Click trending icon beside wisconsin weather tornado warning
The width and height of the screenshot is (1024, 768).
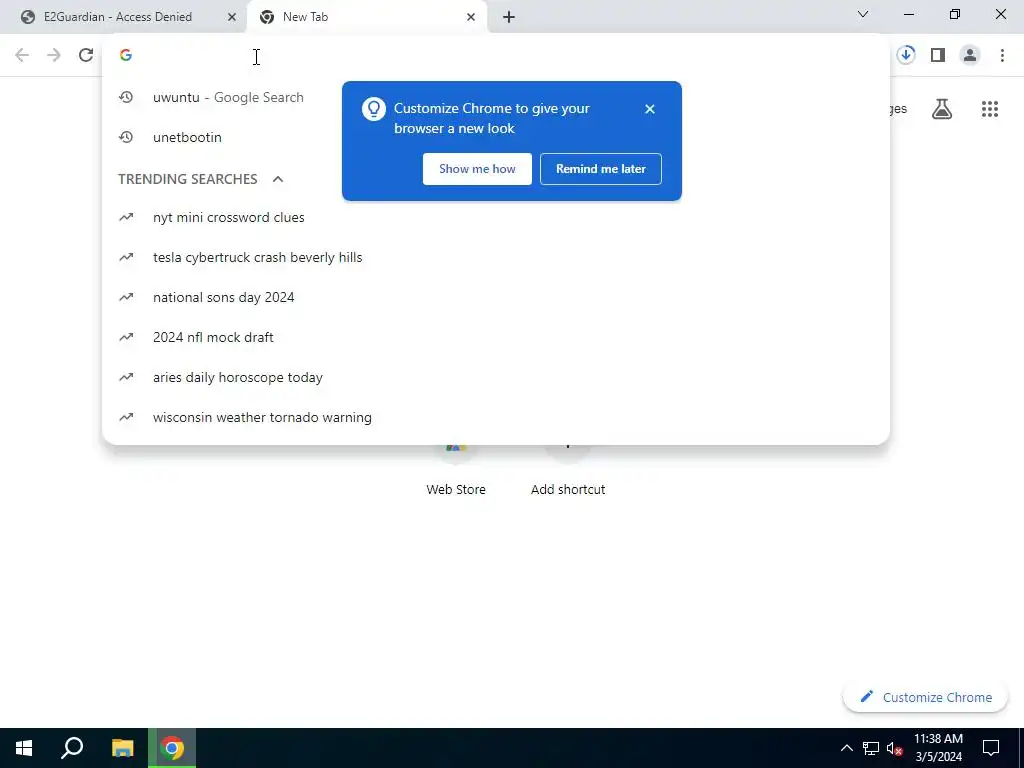pyautogui.click(x=126, y=417)
